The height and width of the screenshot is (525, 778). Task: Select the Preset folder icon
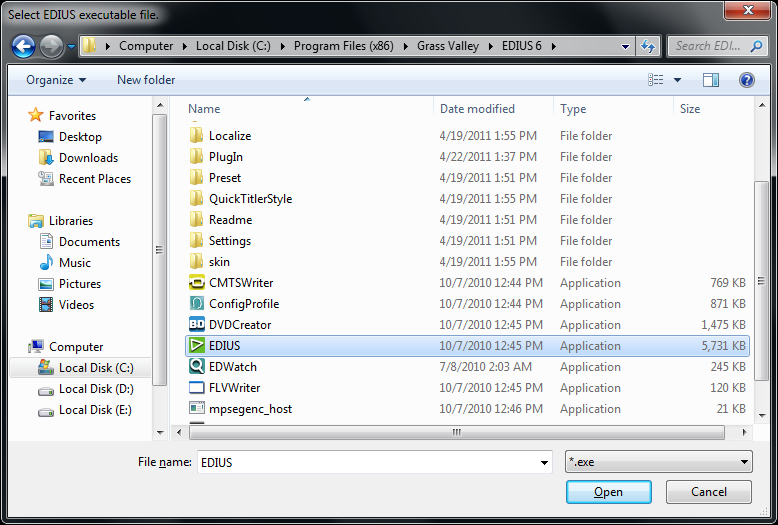(196, 178)
